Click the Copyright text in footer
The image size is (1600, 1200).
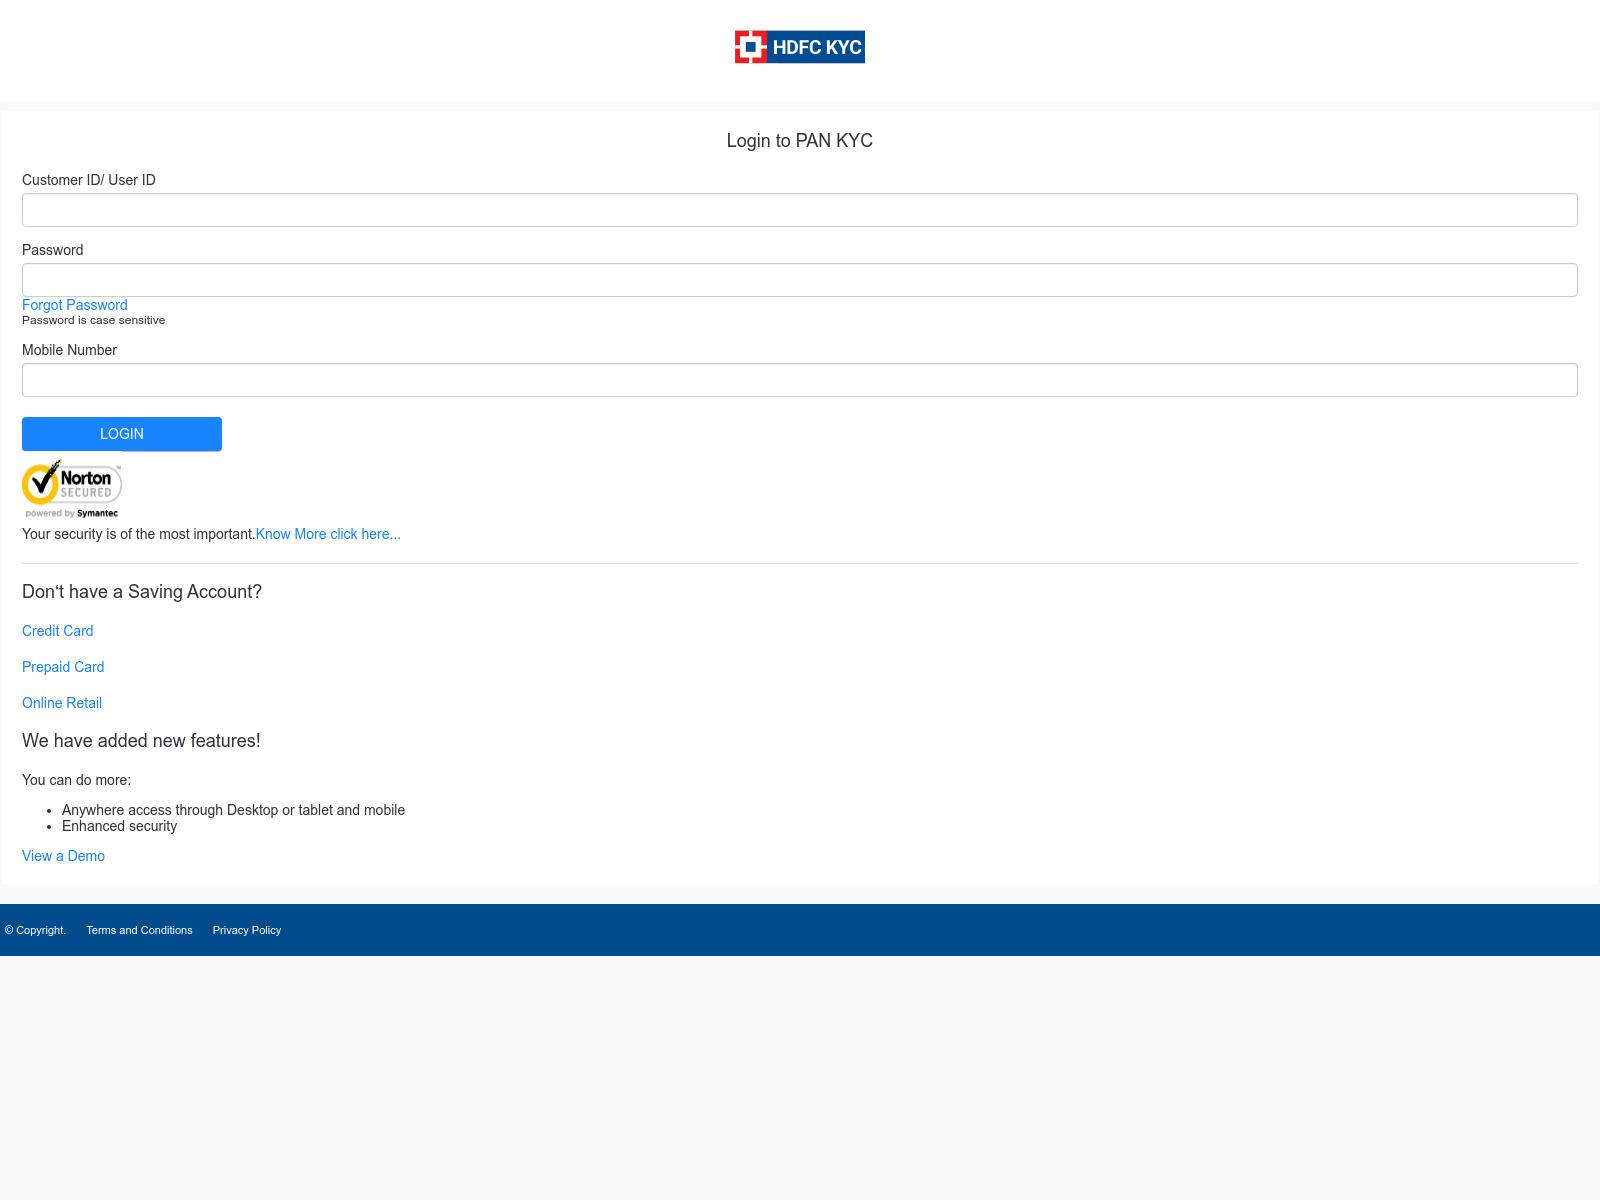pyautogui.click(x=35, y=930)
